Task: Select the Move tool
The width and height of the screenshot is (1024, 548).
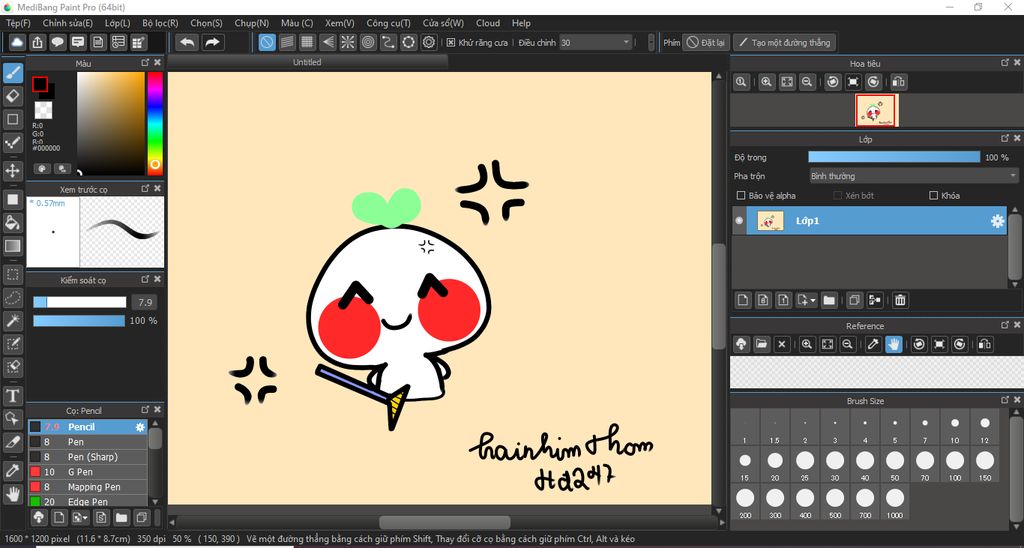Action: [13, 171]
